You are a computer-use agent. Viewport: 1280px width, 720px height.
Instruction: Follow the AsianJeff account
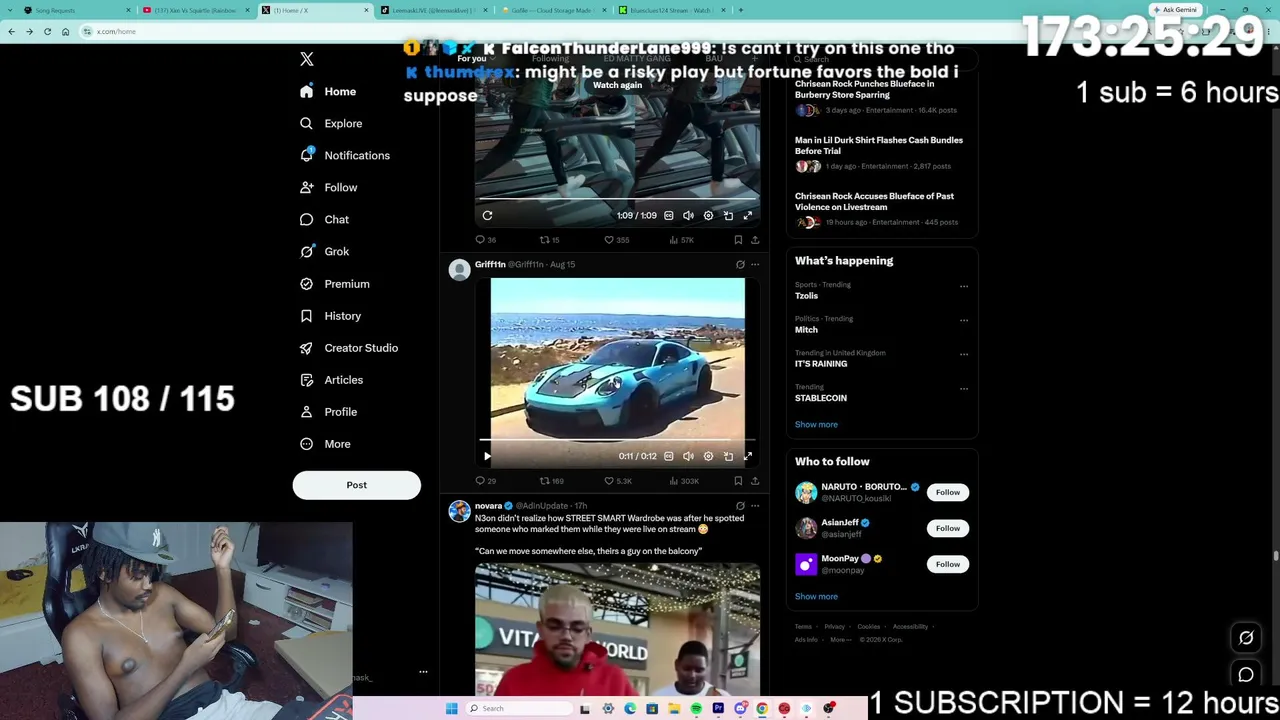pyautogui.click(x=948, y=528)
